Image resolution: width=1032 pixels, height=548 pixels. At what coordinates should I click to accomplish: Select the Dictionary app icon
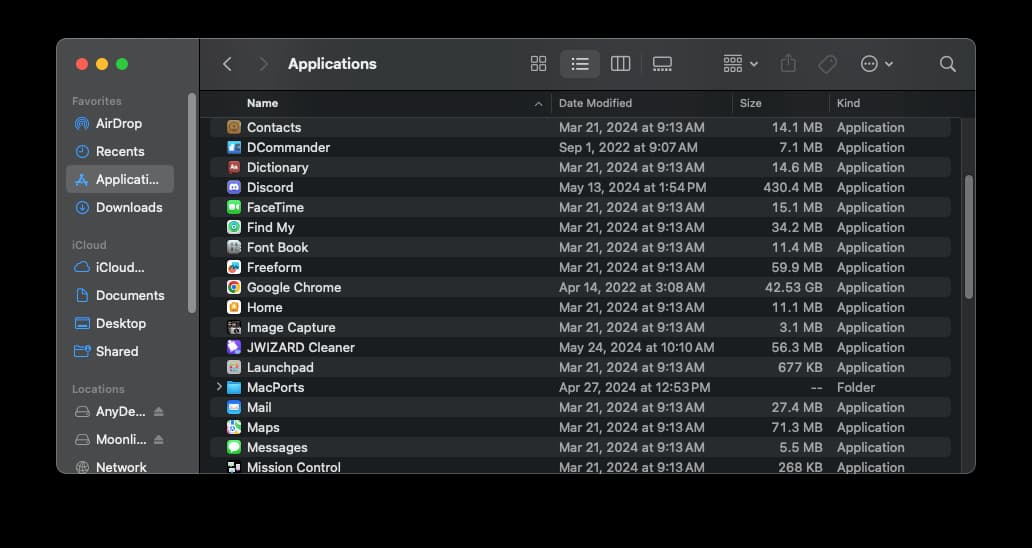234,167
